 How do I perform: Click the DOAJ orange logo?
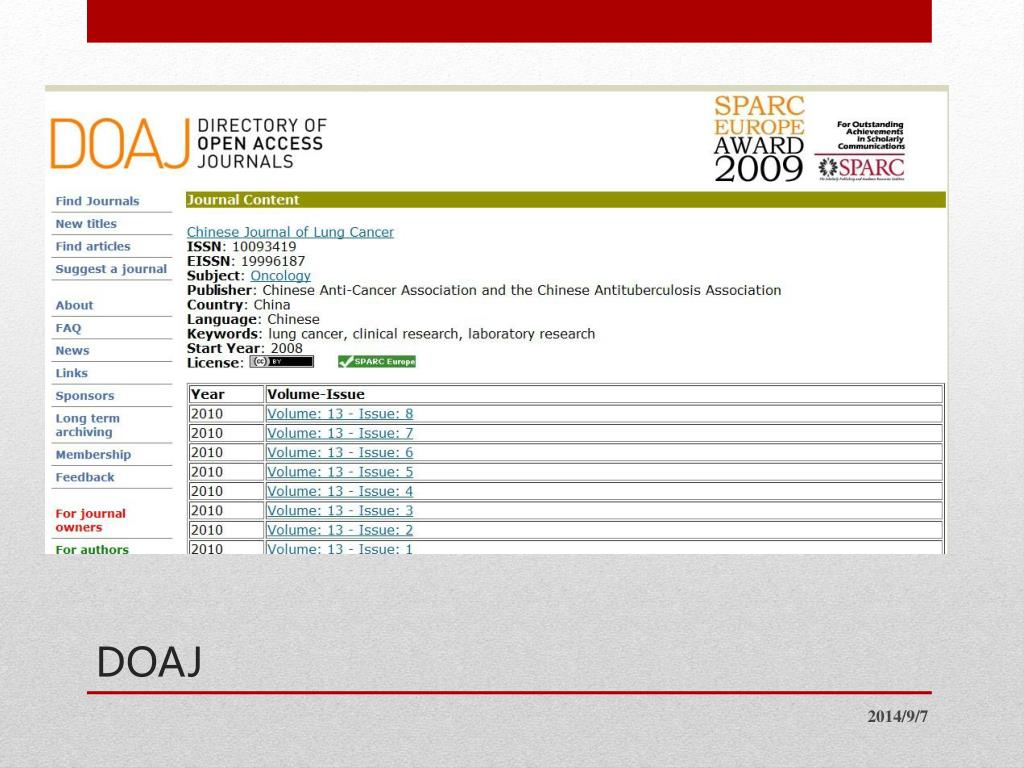pos(120,144)
